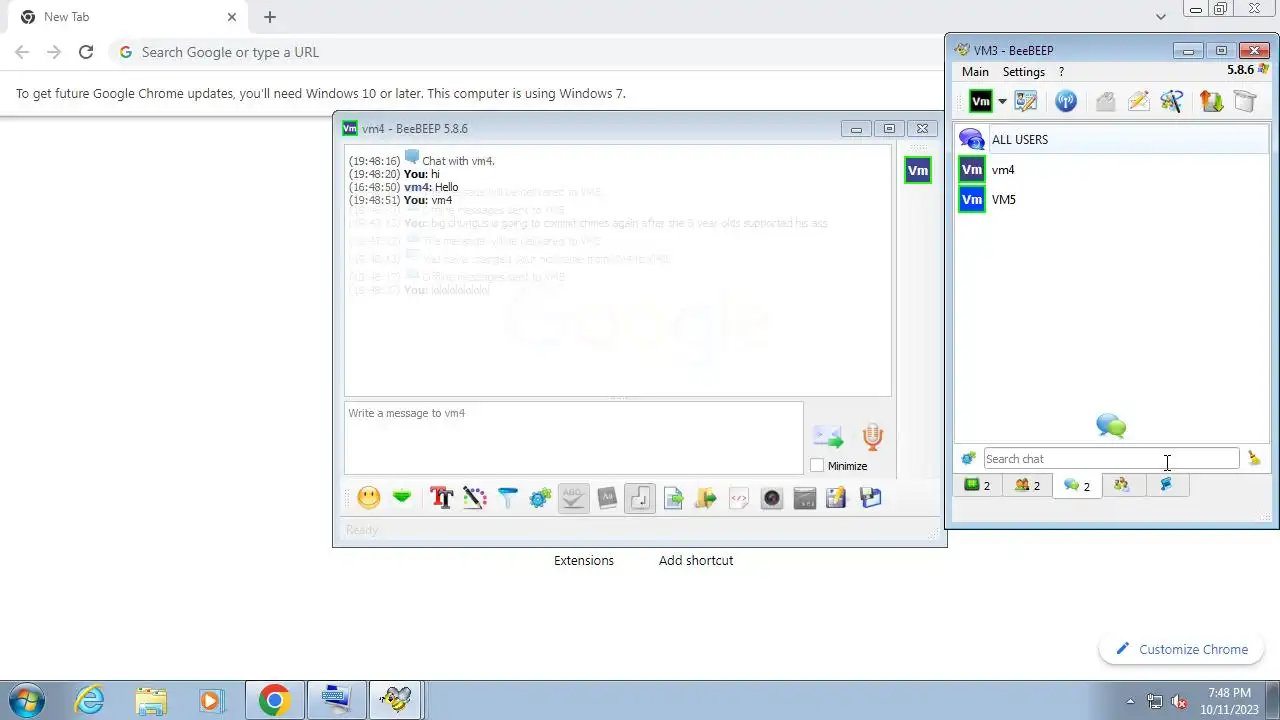The image size is (1280, 720).
Task: Open the Settings menu in BeeBEEP
Action: tap(1024, 72)
